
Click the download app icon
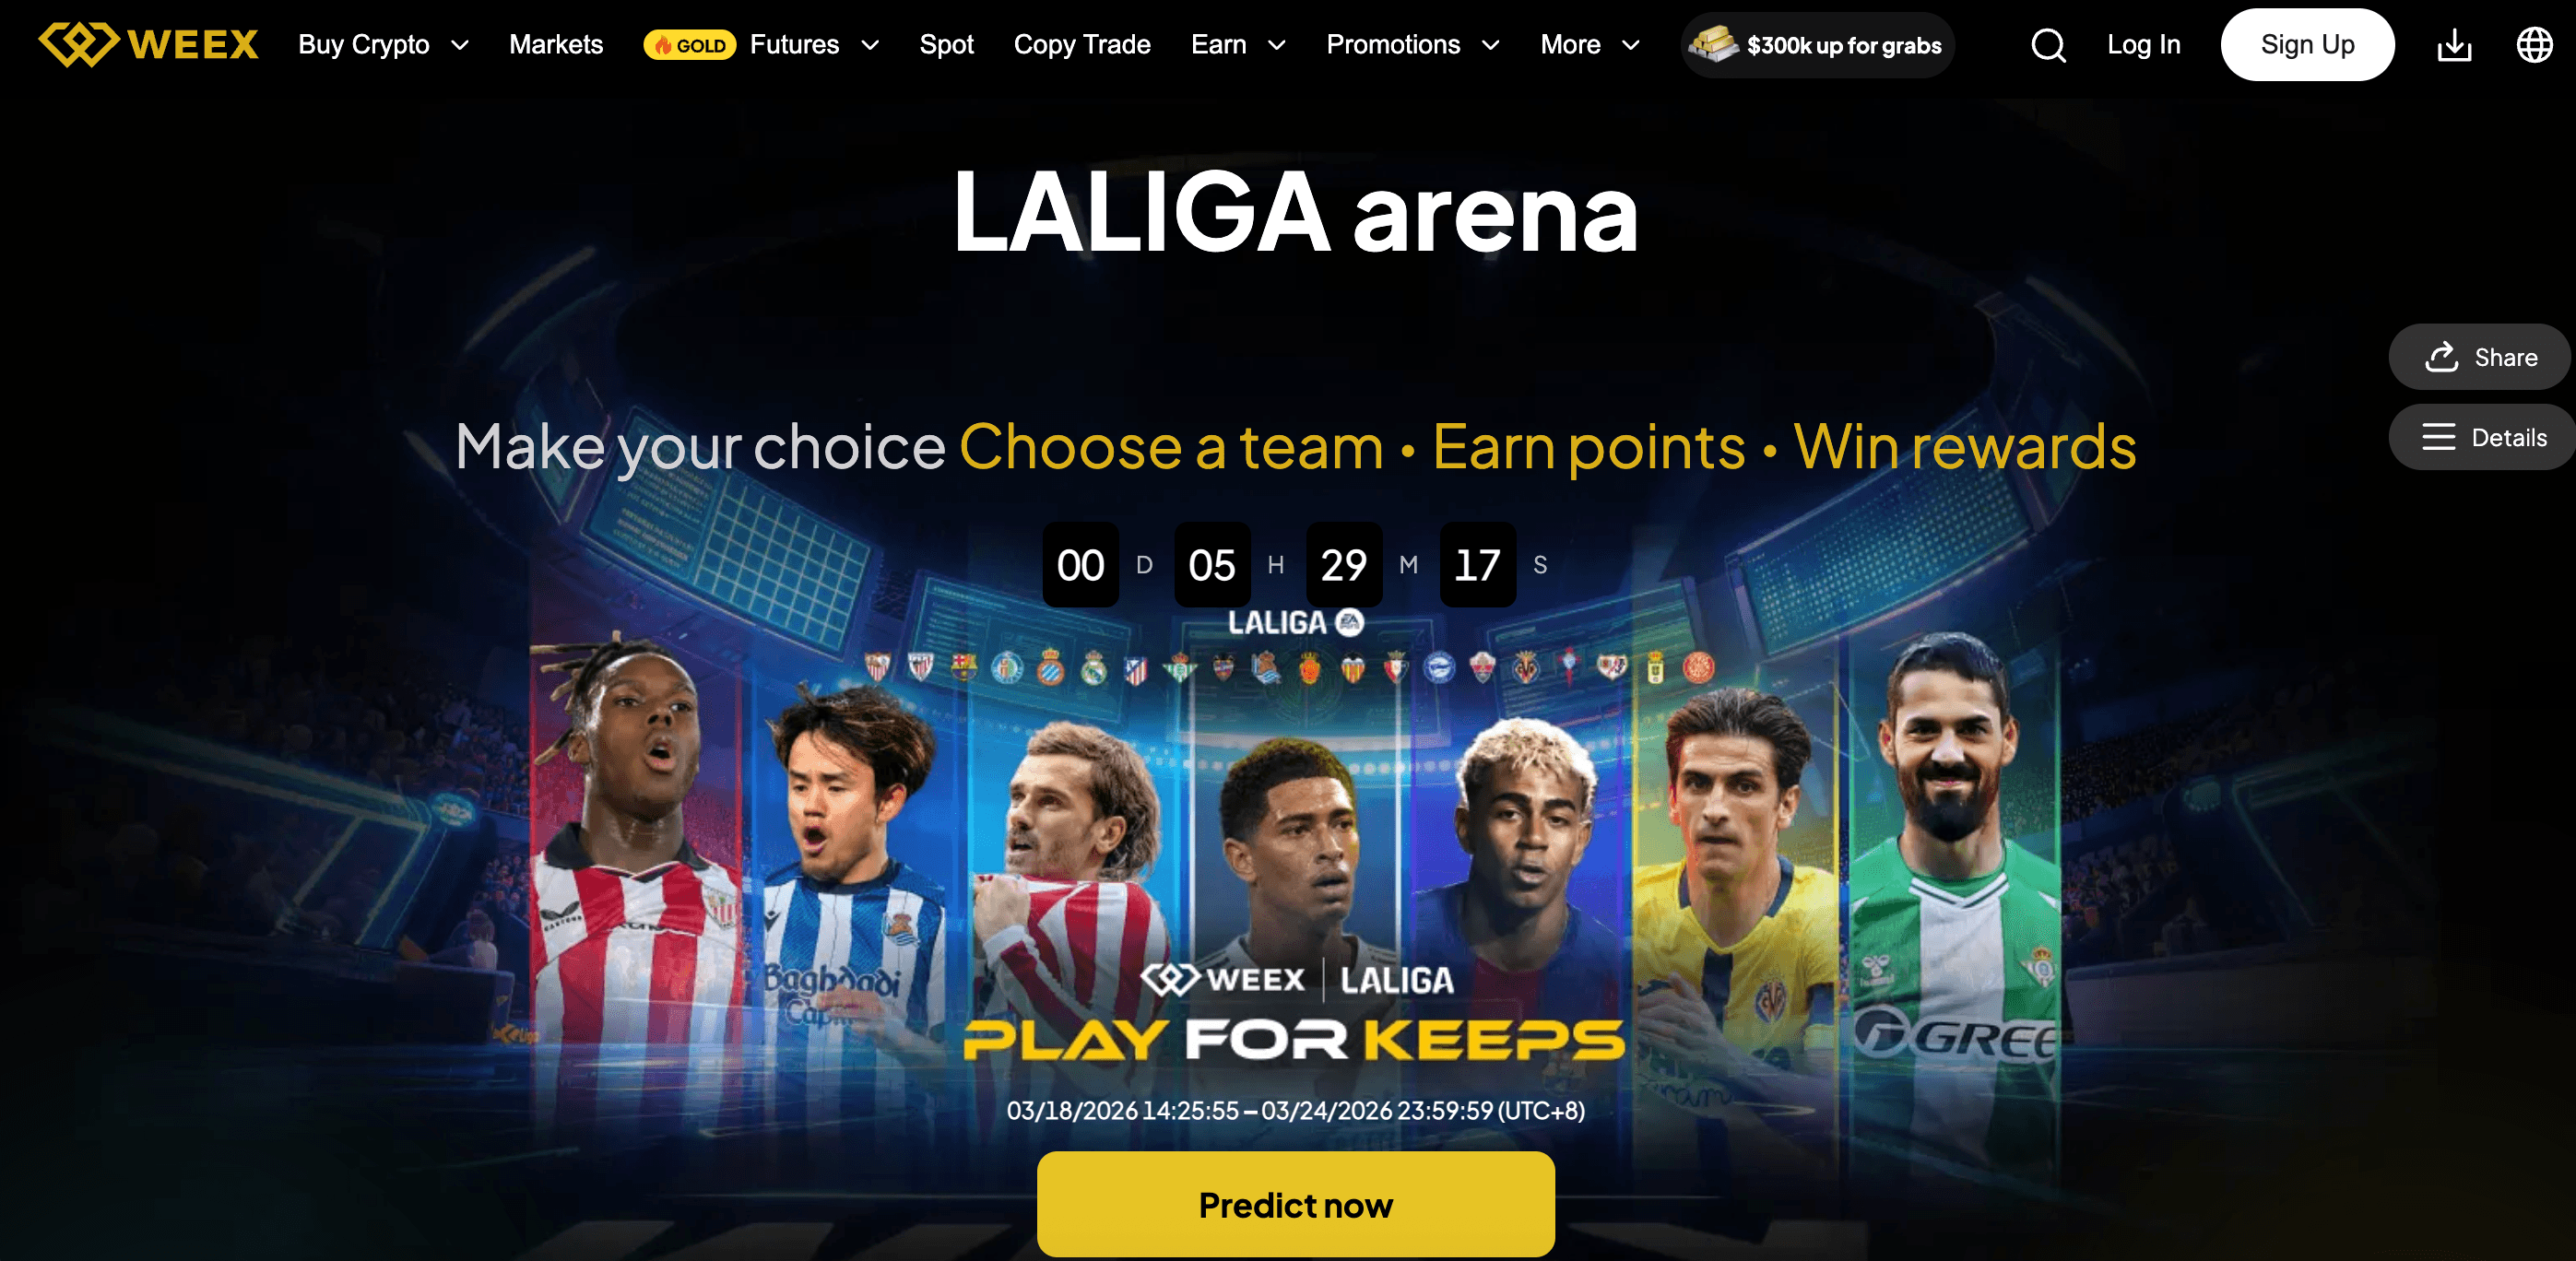tap(2454, 45)
